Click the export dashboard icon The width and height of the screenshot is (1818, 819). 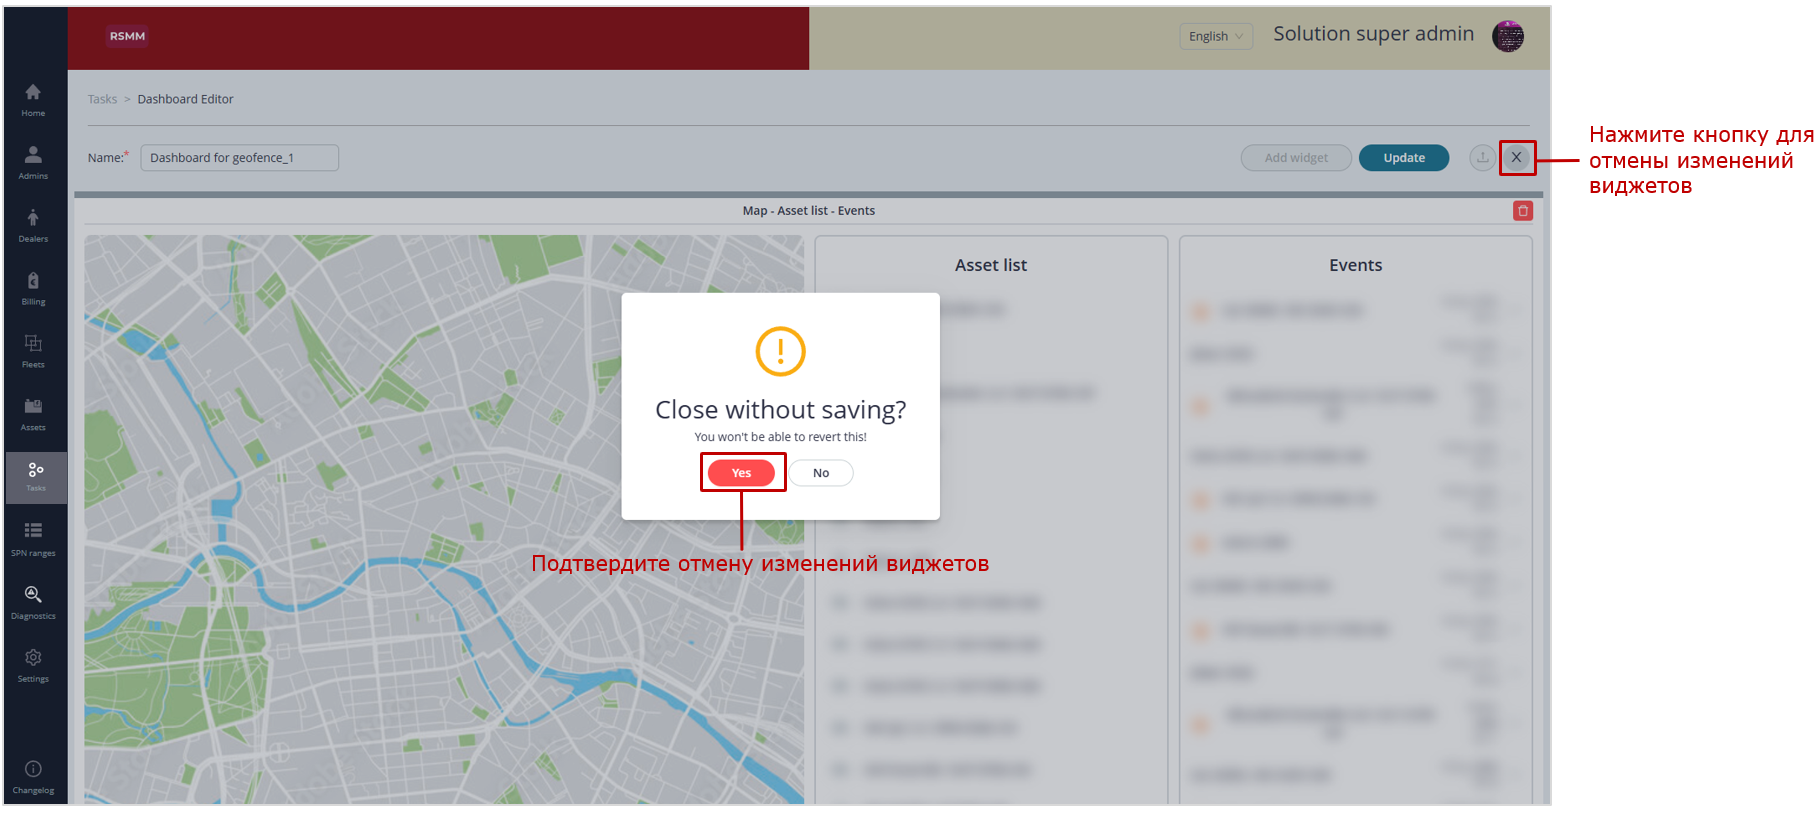point(1482,158)
